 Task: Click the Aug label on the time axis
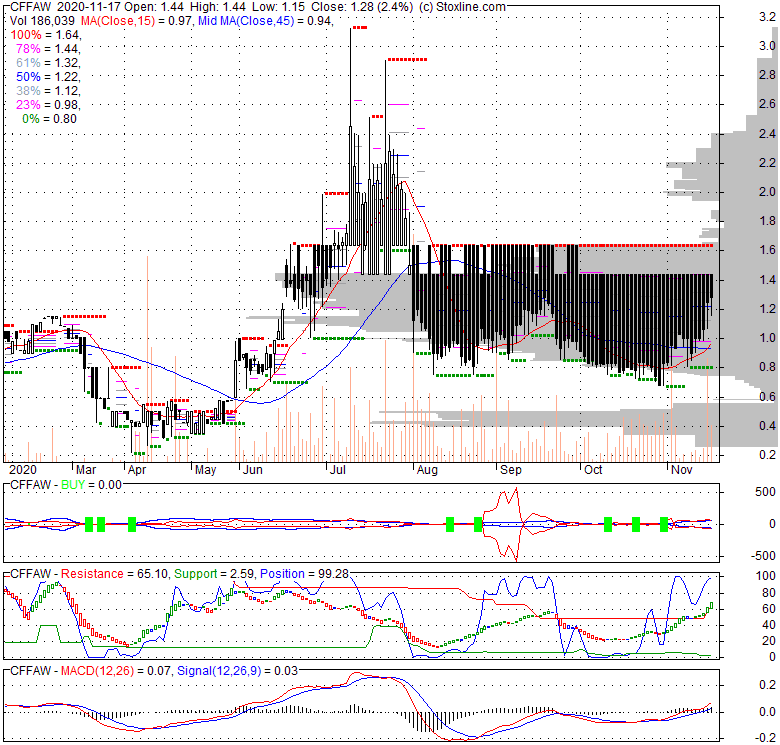[x=427, y=470]
